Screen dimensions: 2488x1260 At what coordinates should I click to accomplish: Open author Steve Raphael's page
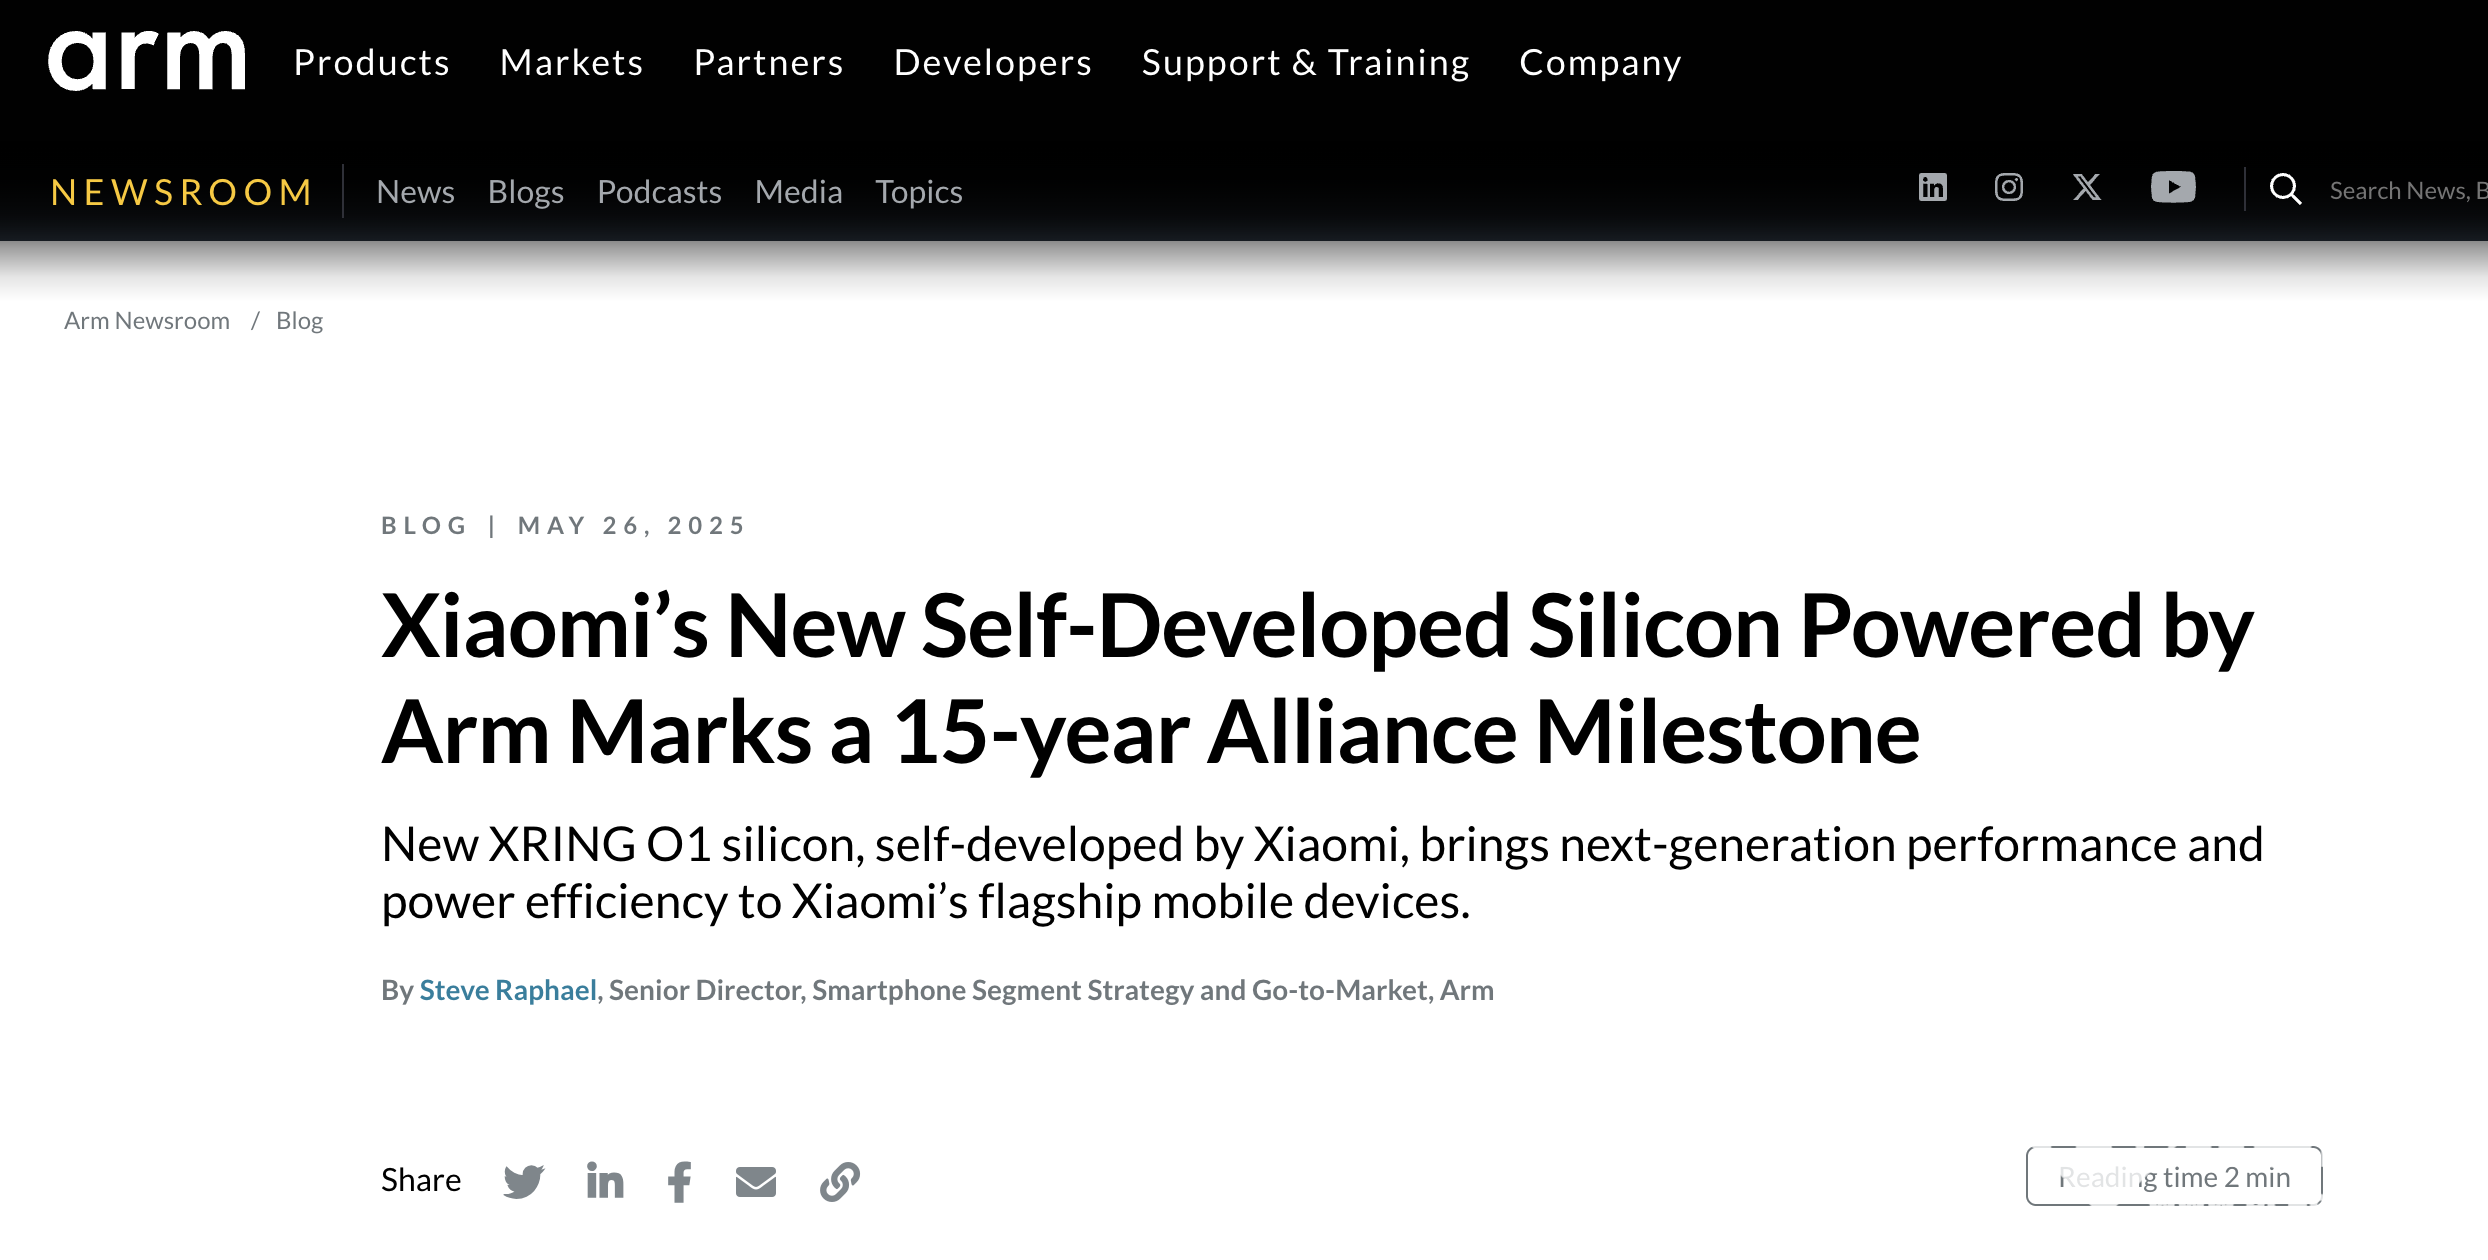[507, 990]
